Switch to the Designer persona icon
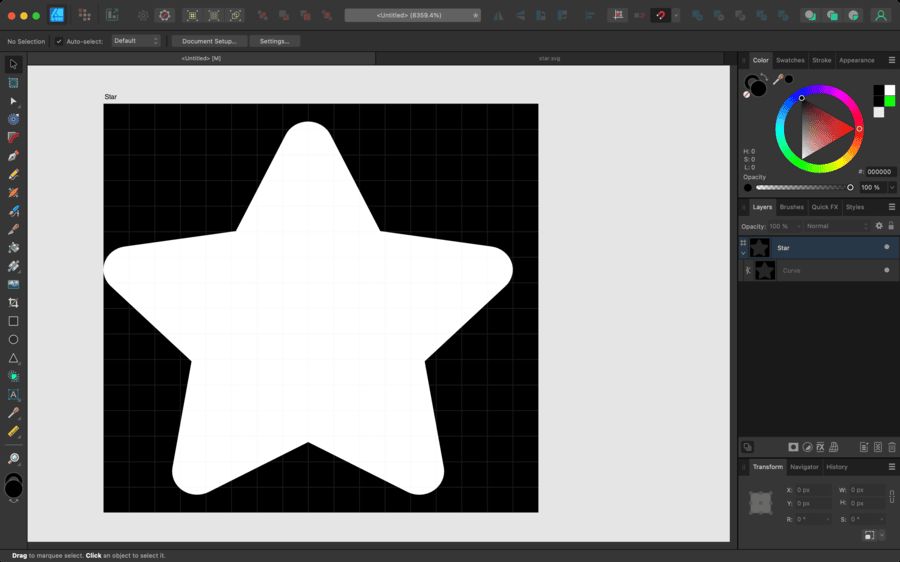 coord(57,15)
